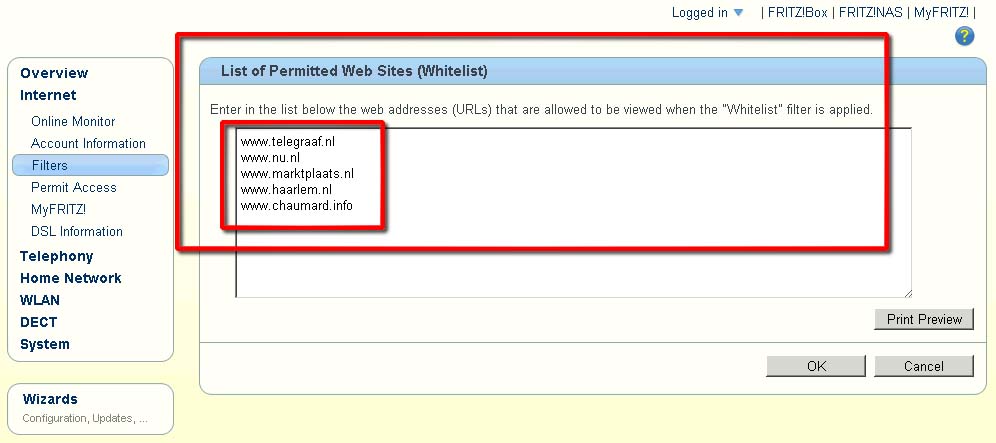Open Permit Access in the sidebar
This screenshot has width=996, height=443.
pyautogui.click(x=74, y=187)
